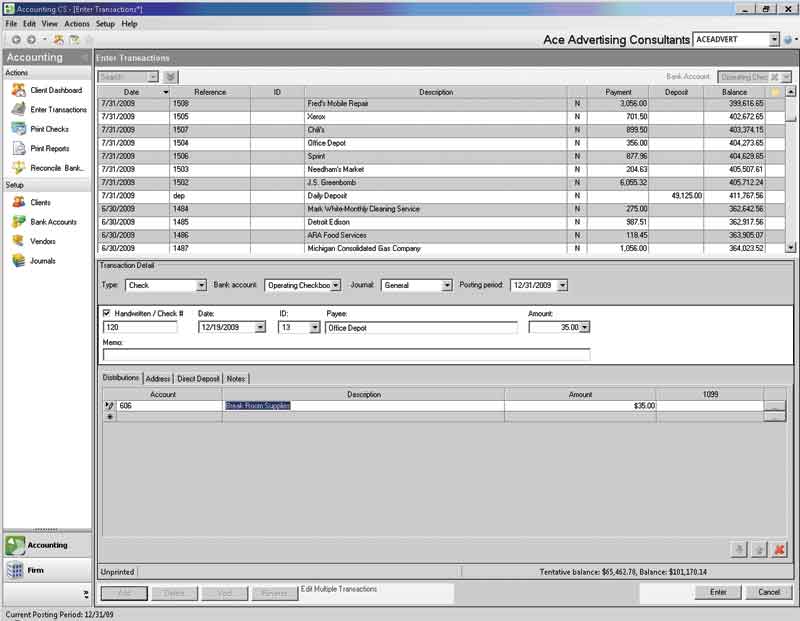Screen dimensions: 800x621
Task: Click red X delete distribution icon
Action: [x=779, y=550]
